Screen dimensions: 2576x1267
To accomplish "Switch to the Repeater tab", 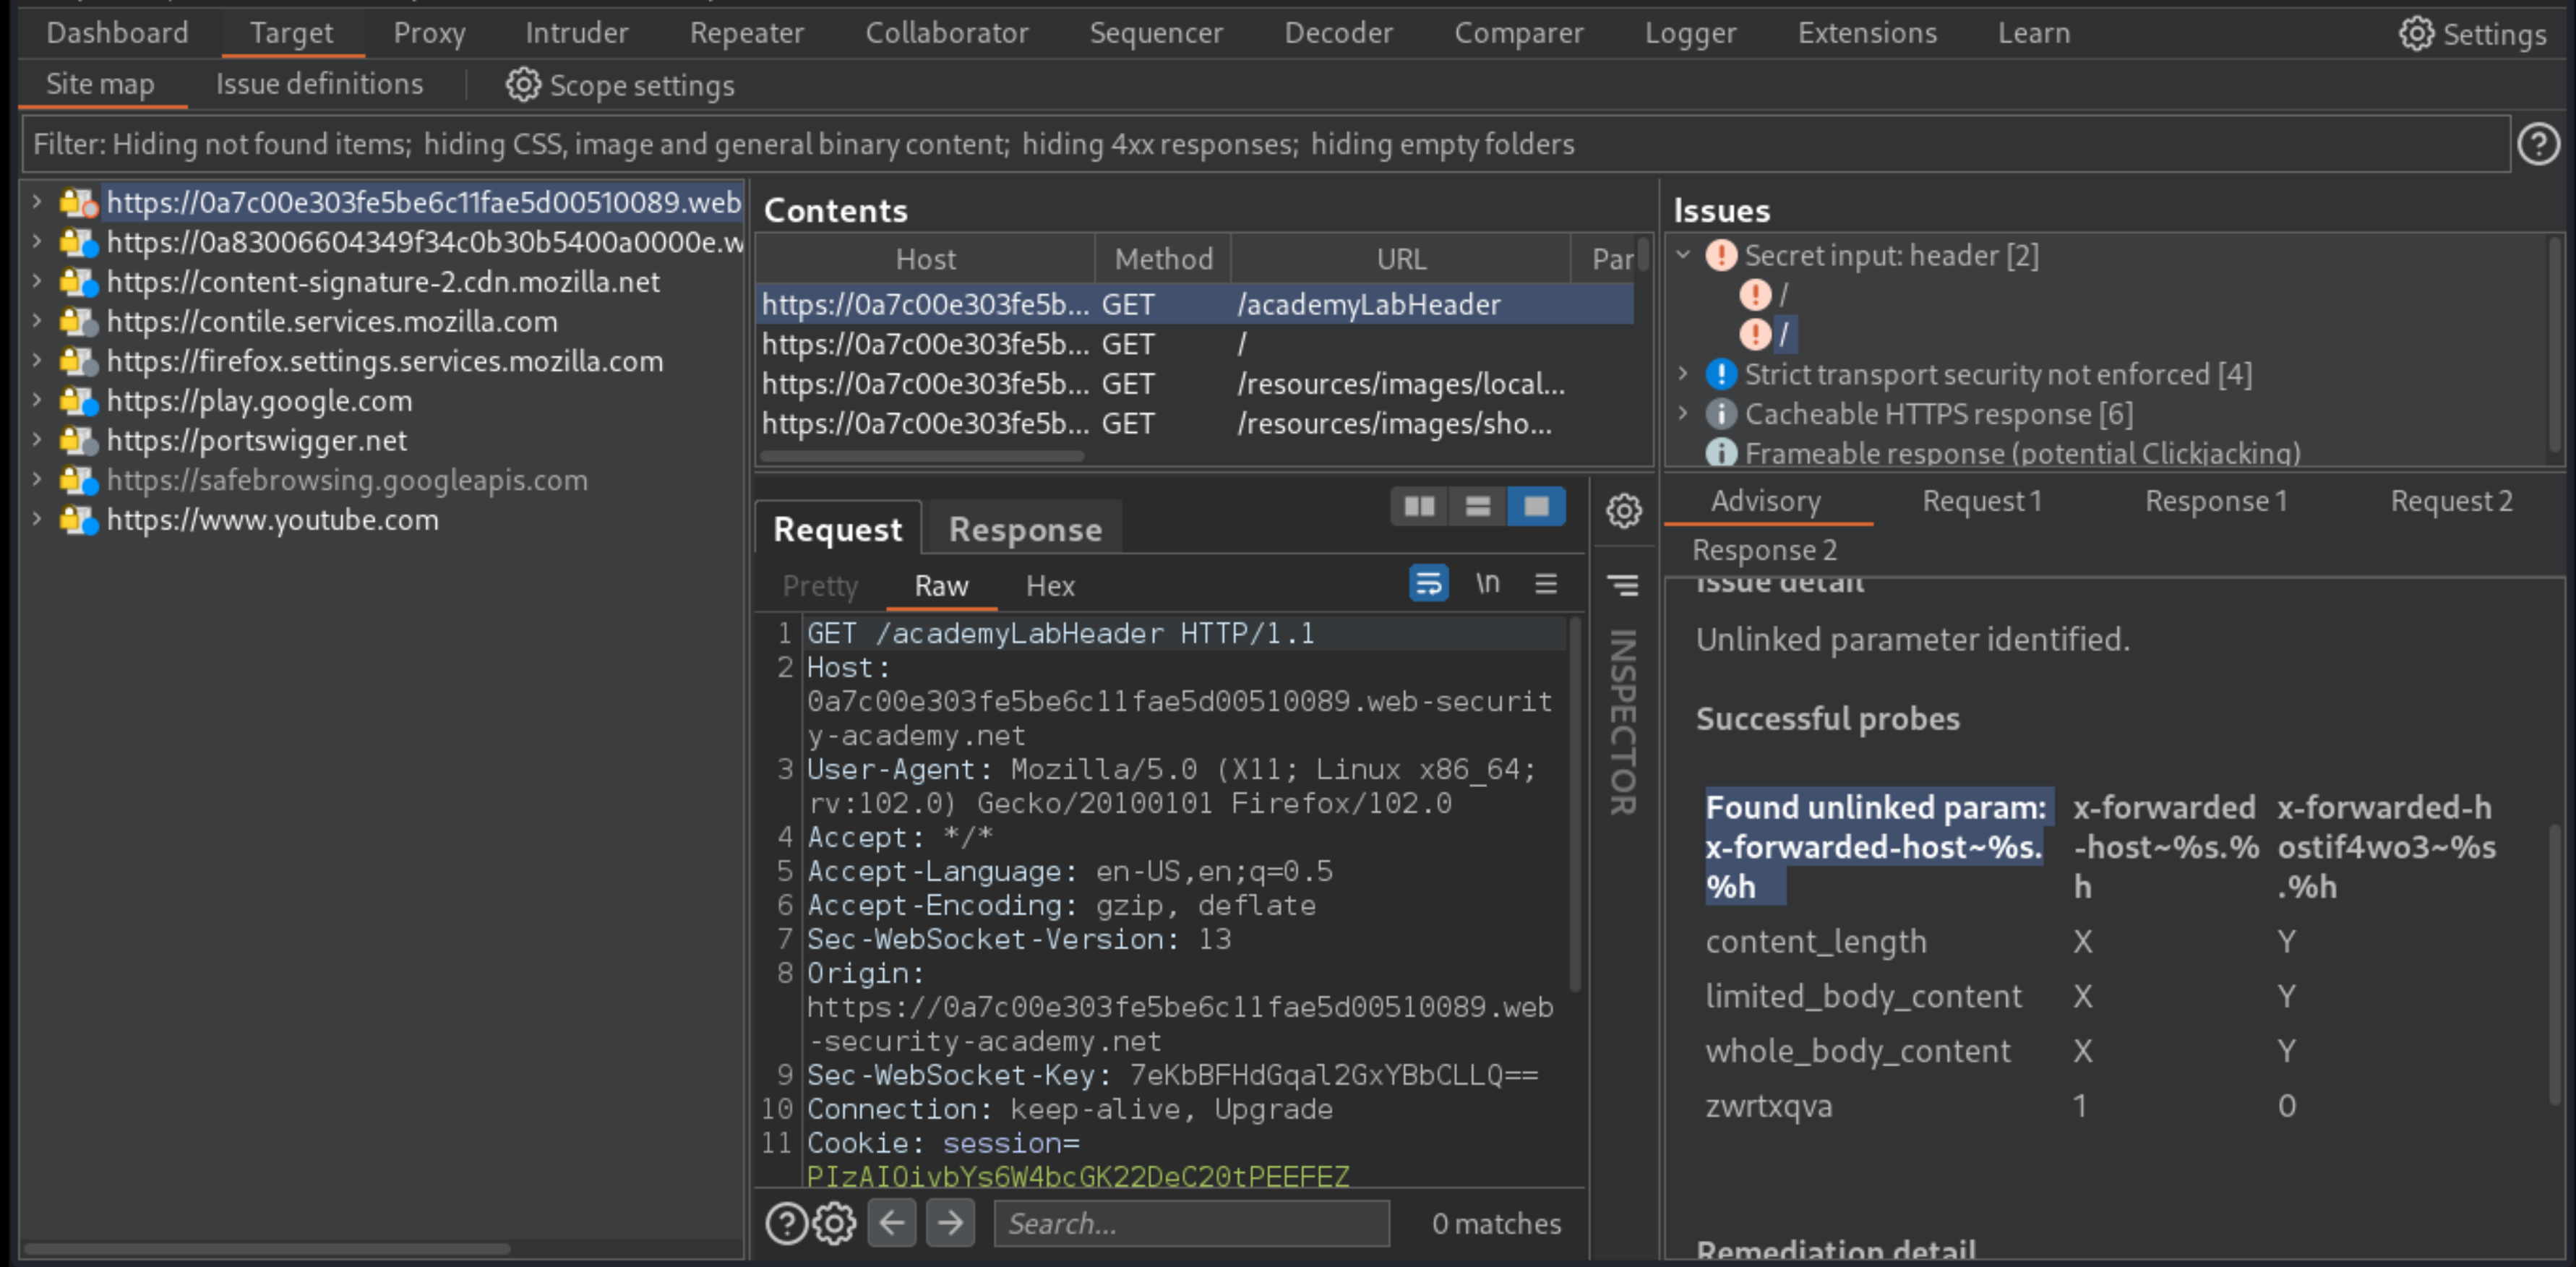I will click(747, 33).
